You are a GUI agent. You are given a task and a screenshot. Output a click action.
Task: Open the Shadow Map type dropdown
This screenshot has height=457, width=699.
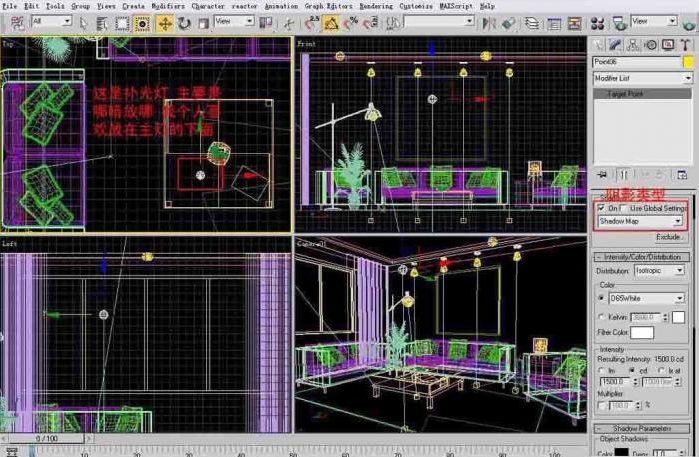tap(640, 221)
